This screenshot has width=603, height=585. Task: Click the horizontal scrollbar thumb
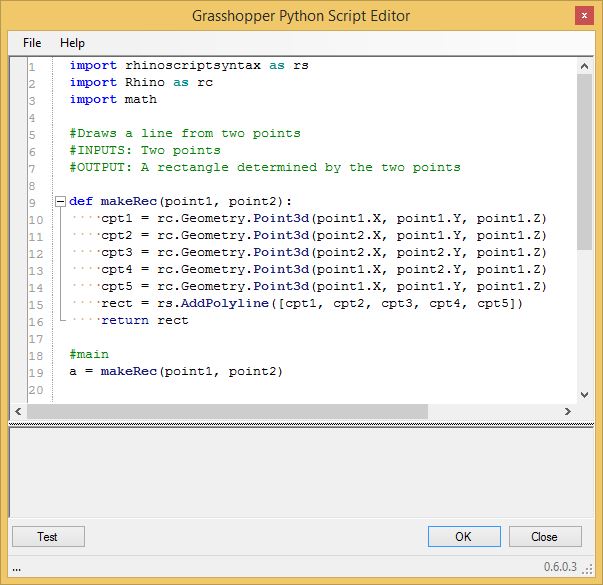tap(227, 412)
